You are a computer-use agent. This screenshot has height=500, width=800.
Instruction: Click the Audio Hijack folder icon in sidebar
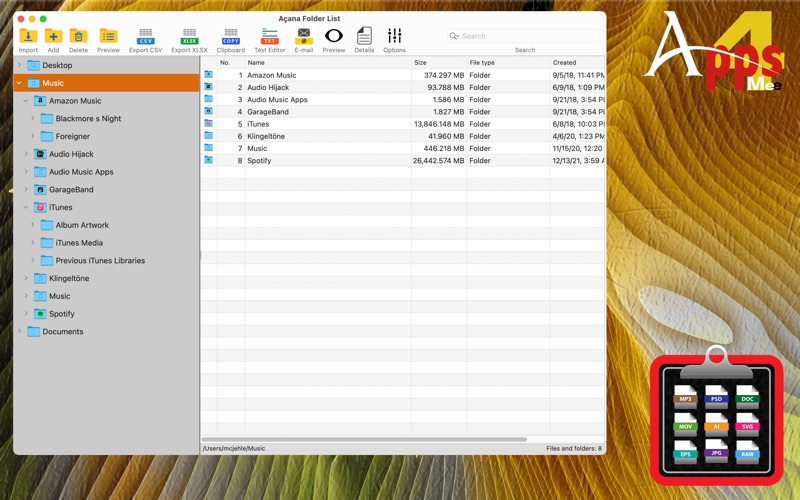click(40, 154)
